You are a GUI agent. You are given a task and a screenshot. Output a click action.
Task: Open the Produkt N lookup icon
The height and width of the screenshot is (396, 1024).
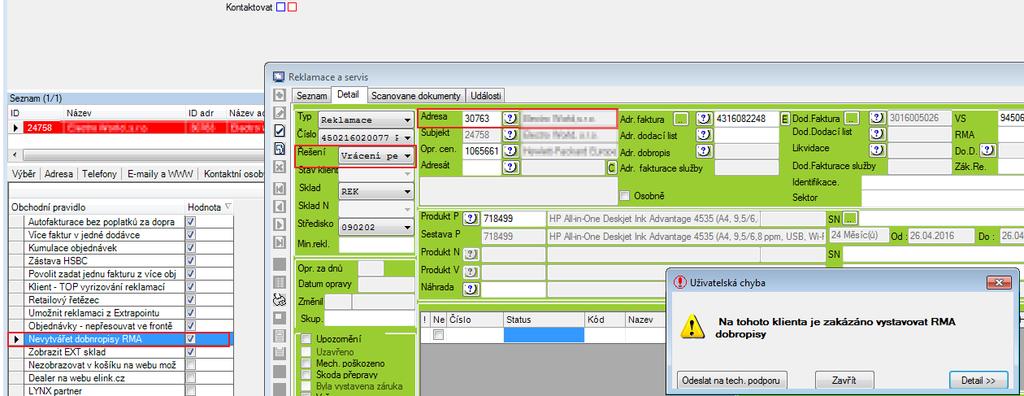pos(472,254)
